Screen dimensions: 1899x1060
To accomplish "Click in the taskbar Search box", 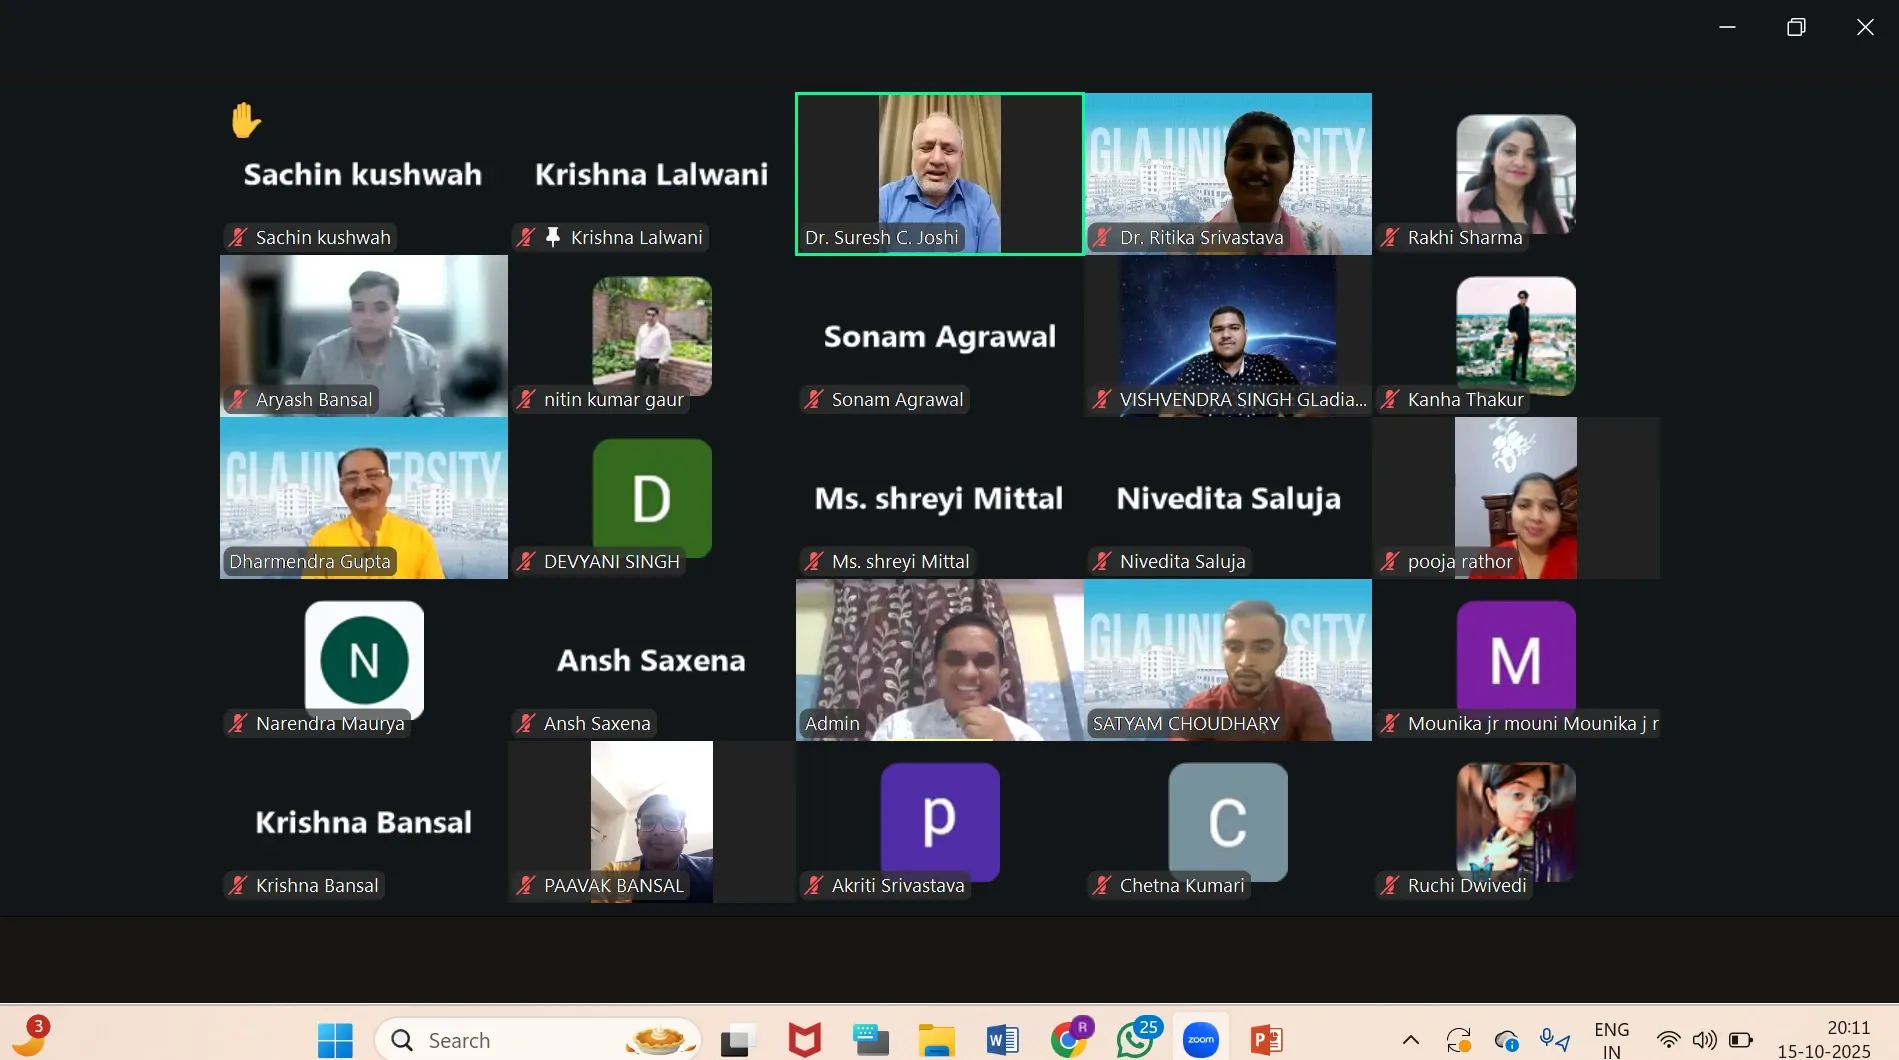I will (x=520, y=1040).
